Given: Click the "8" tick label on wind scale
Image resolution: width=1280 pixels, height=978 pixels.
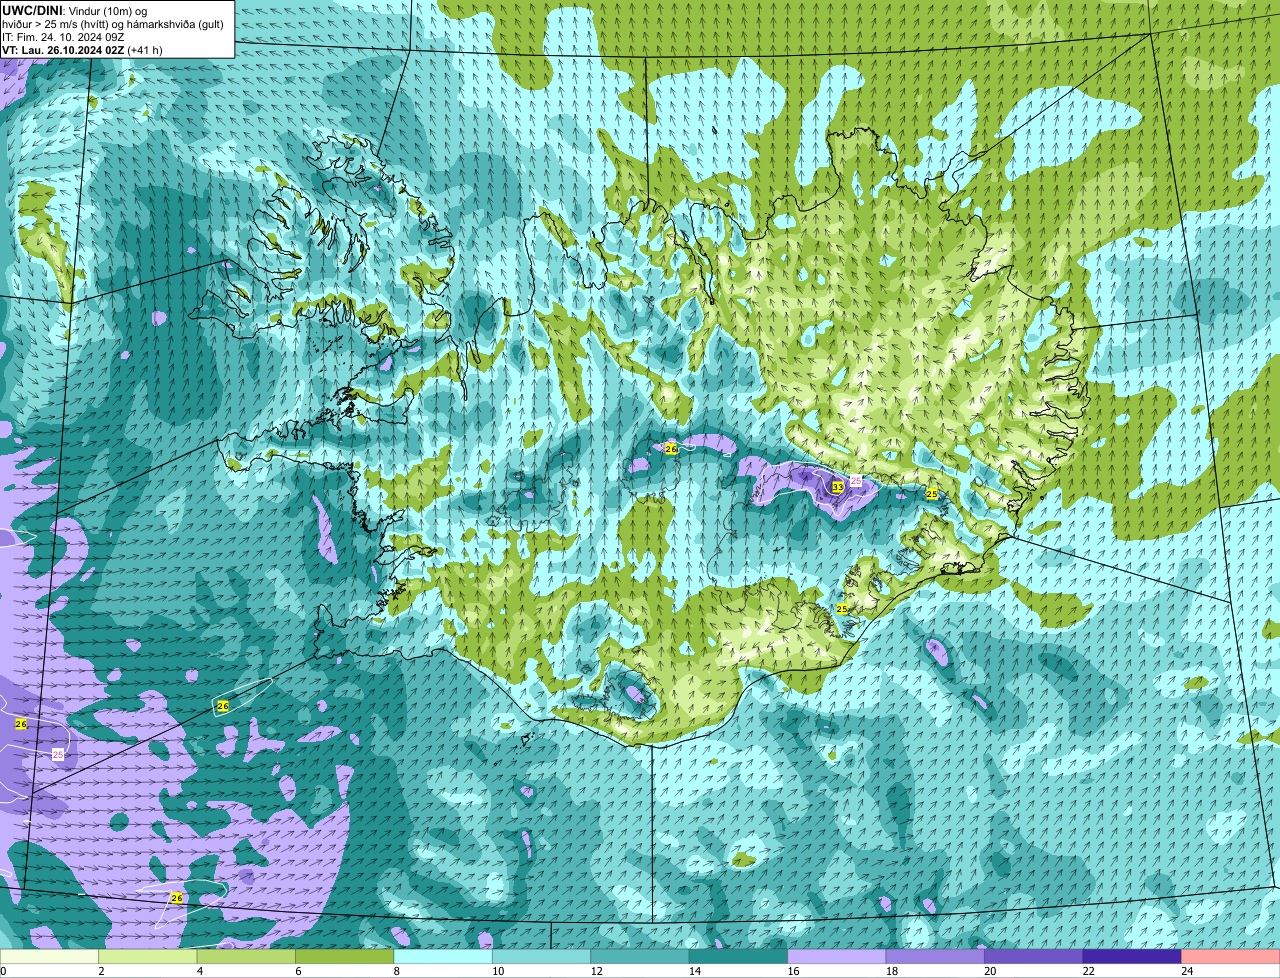Looking at the screenshot, I should point(395,971).
